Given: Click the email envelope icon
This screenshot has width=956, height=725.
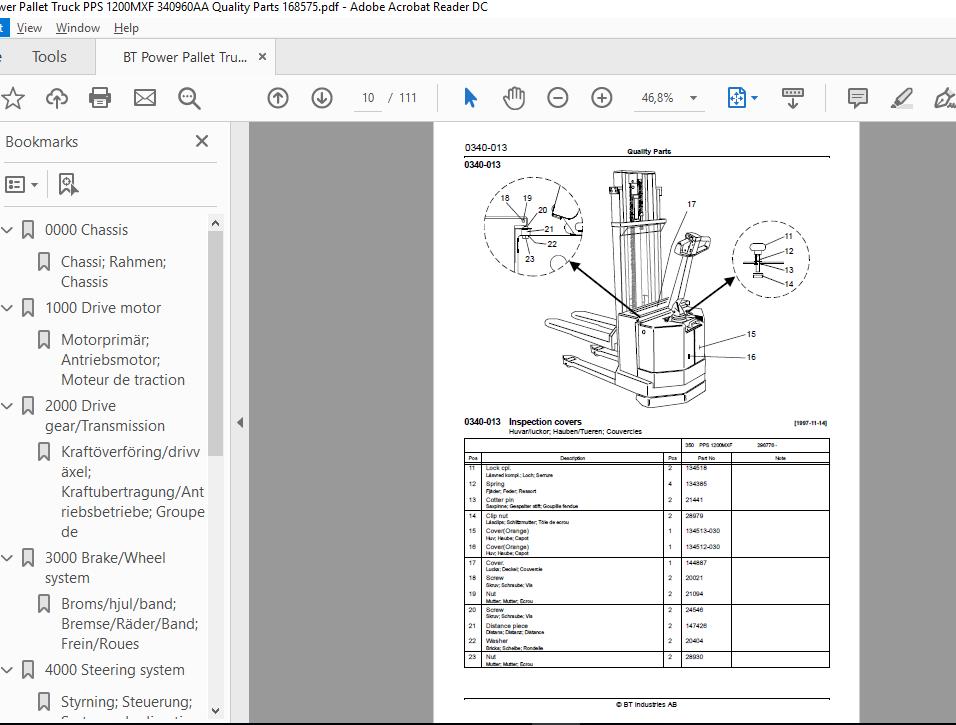Looking at the screenshot, I should tap(144, 98).
